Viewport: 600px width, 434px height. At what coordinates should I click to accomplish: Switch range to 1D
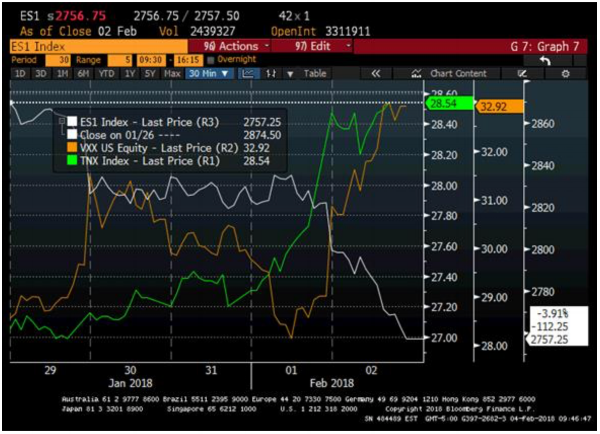[x=20, y=73]
